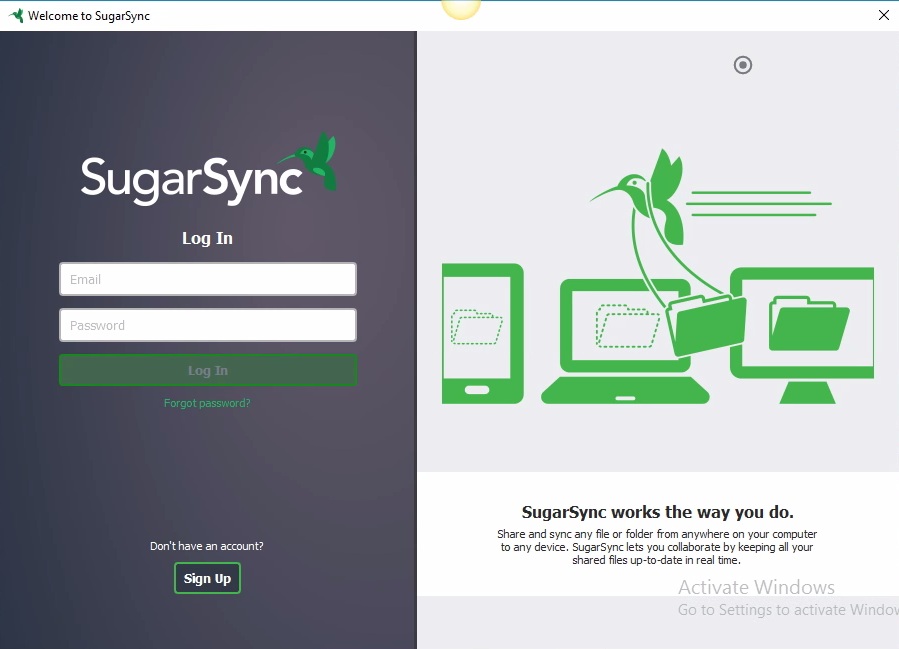The height and width of the screenshot is (649, 899).
Task: Click the Sign Up button
Action: (x=207, y=578)
